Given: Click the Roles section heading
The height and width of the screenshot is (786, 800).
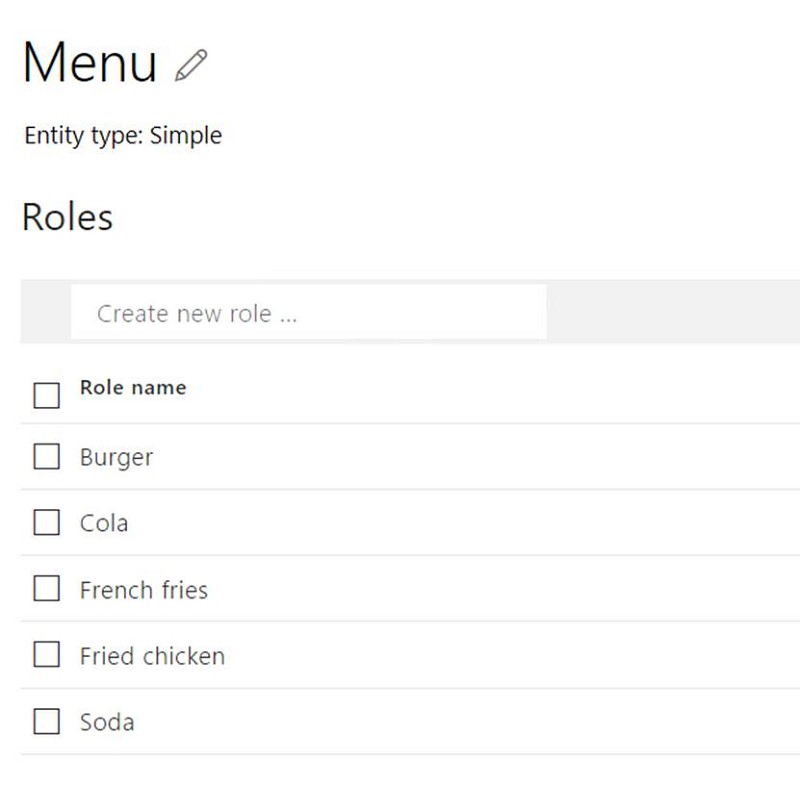Looking at the screenshot, I should (67, 217).
